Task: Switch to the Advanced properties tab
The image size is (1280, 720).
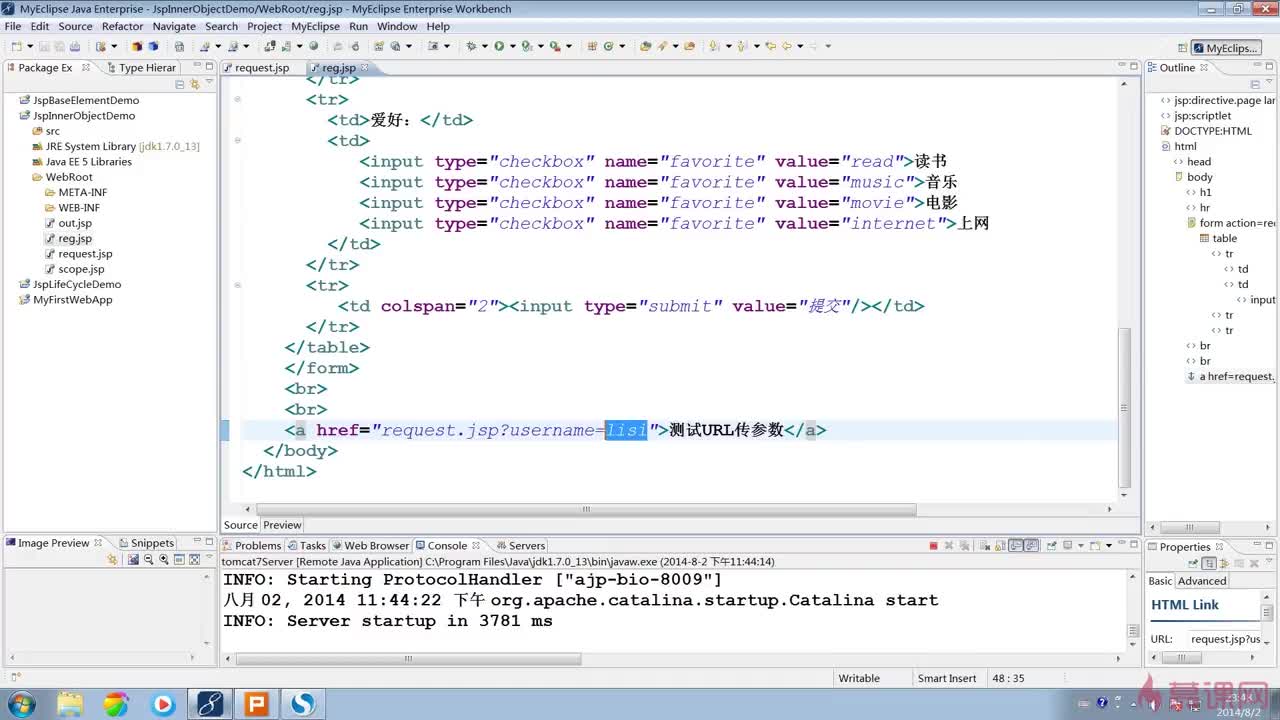Action: [1202, 581]
